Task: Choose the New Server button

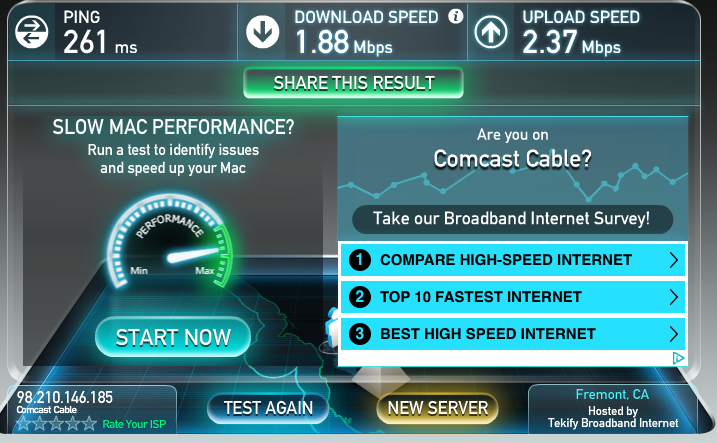Action: 438,408
